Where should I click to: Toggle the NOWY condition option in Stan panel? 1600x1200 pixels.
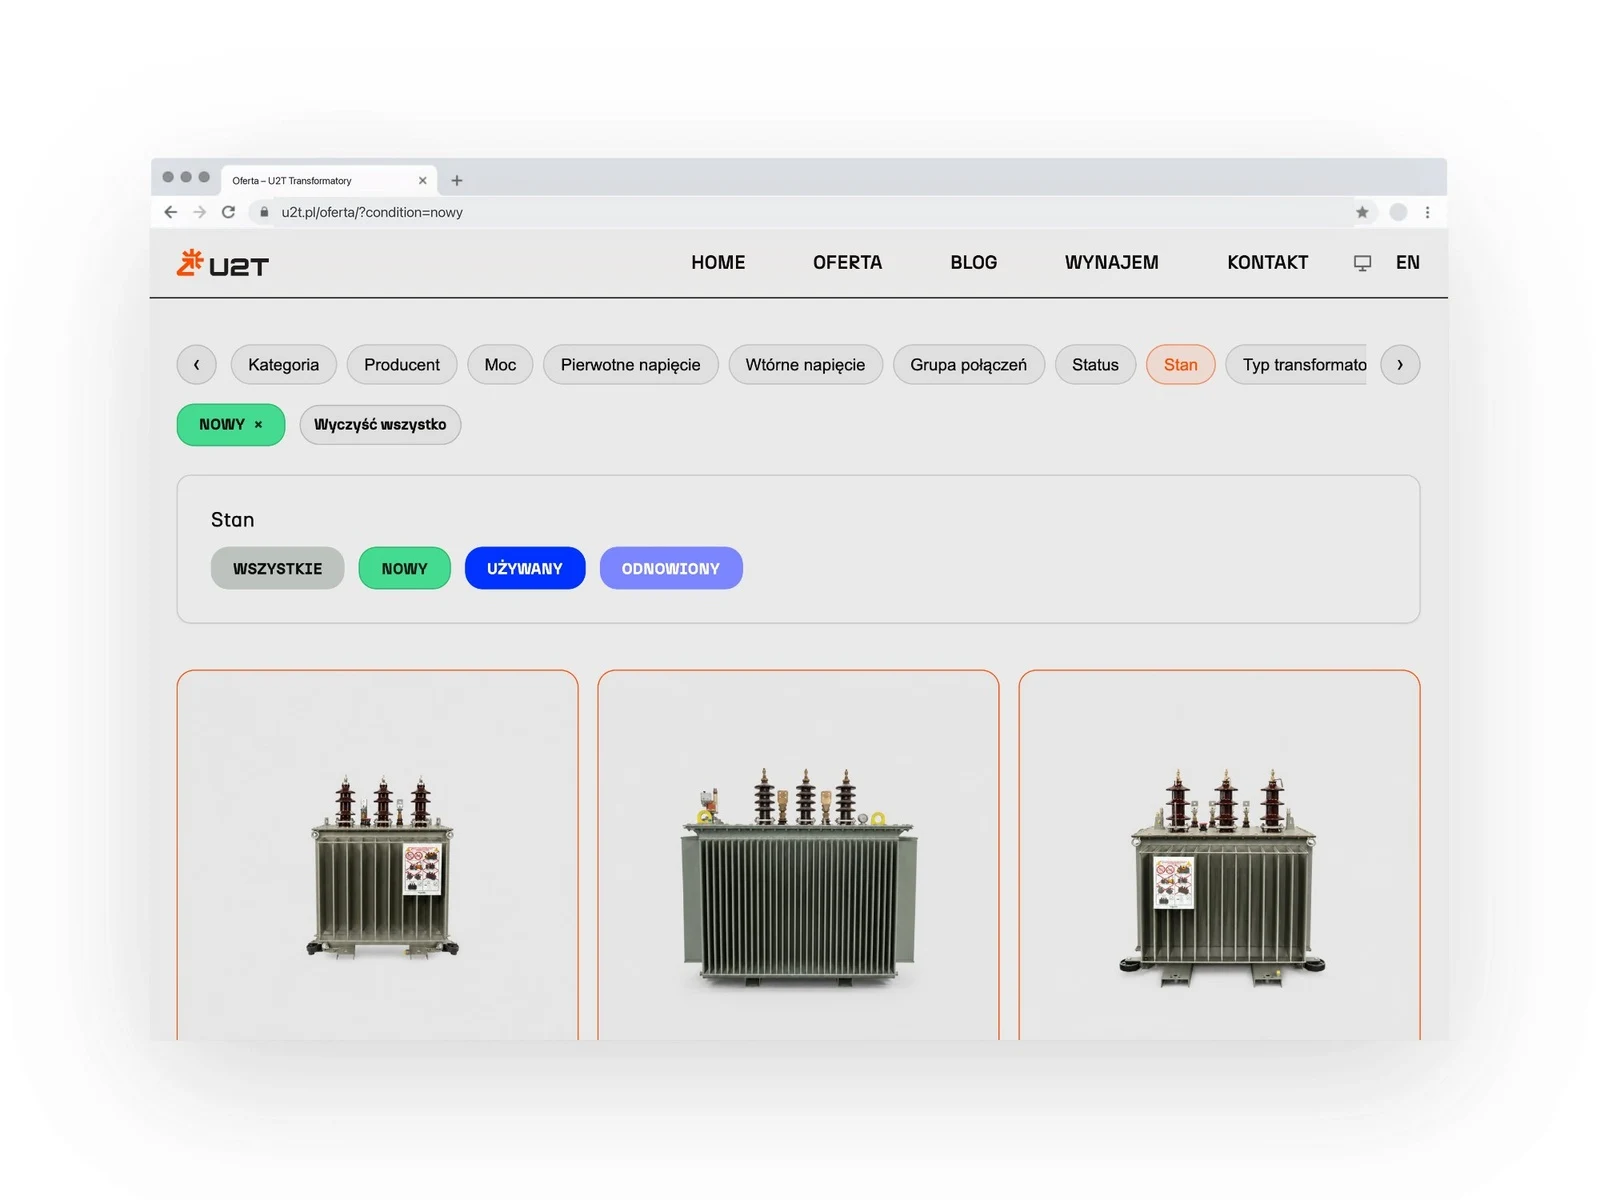[x=405, y=568]
